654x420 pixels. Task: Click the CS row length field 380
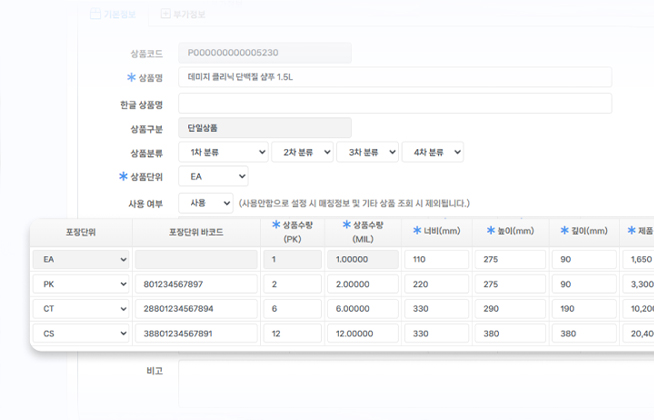(584, 334)
